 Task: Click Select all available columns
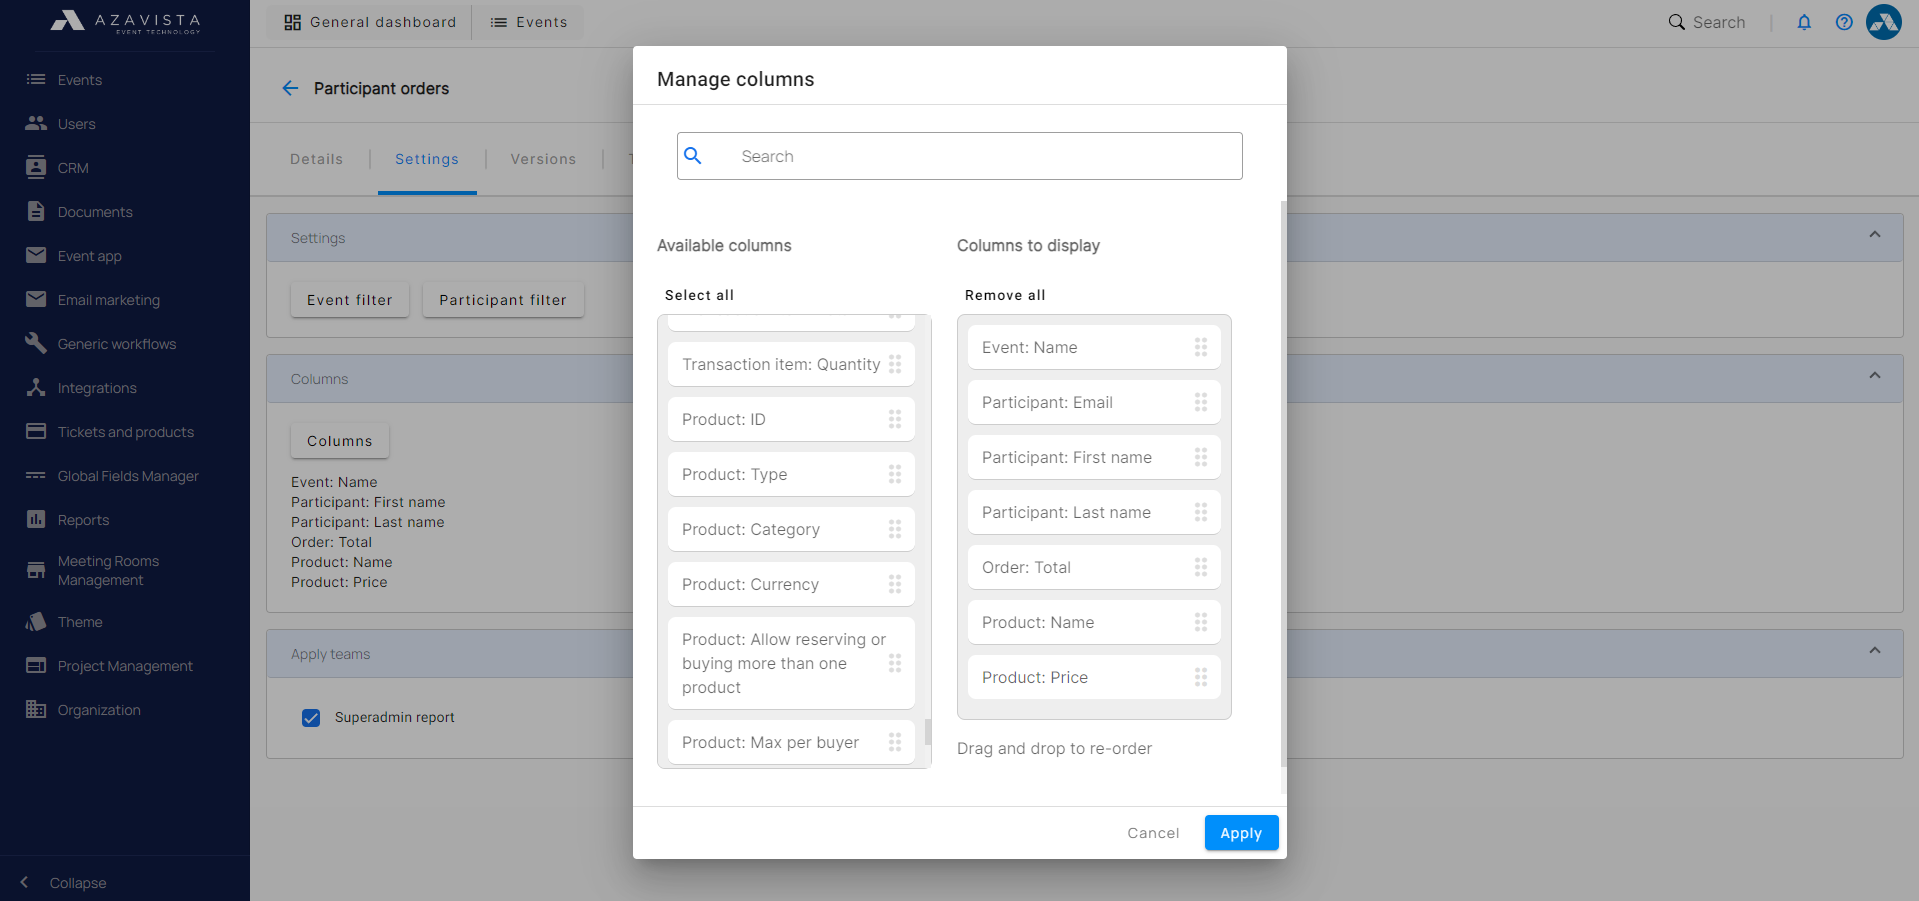699,295
